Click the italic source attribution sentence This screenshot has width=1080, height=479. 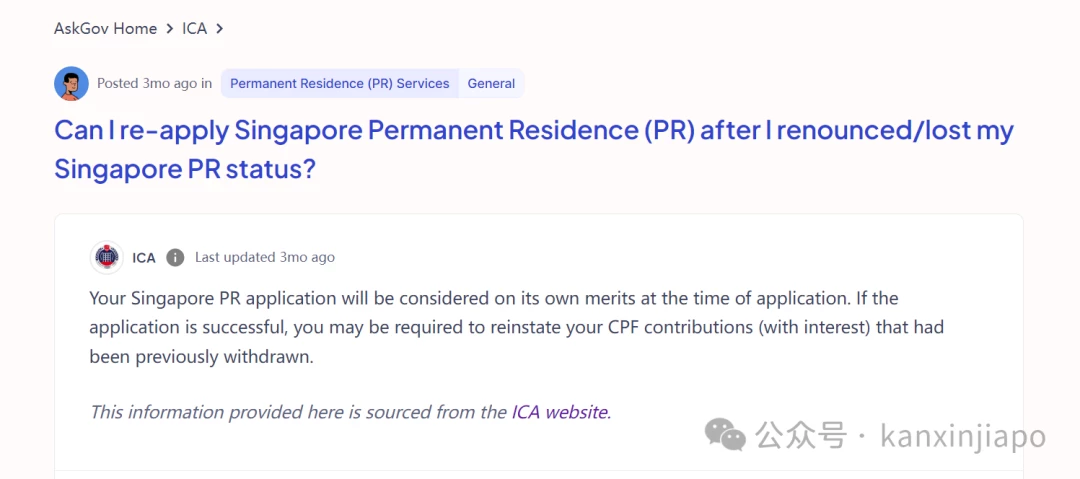coord(351,412)
